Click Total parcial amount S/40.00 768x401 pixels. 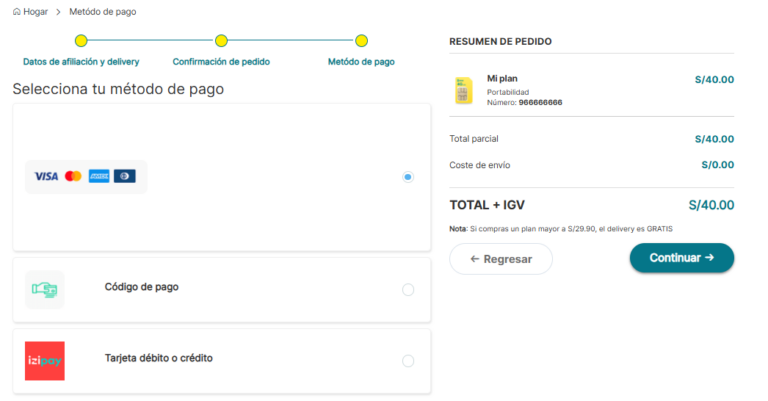(x=714, y=139)
